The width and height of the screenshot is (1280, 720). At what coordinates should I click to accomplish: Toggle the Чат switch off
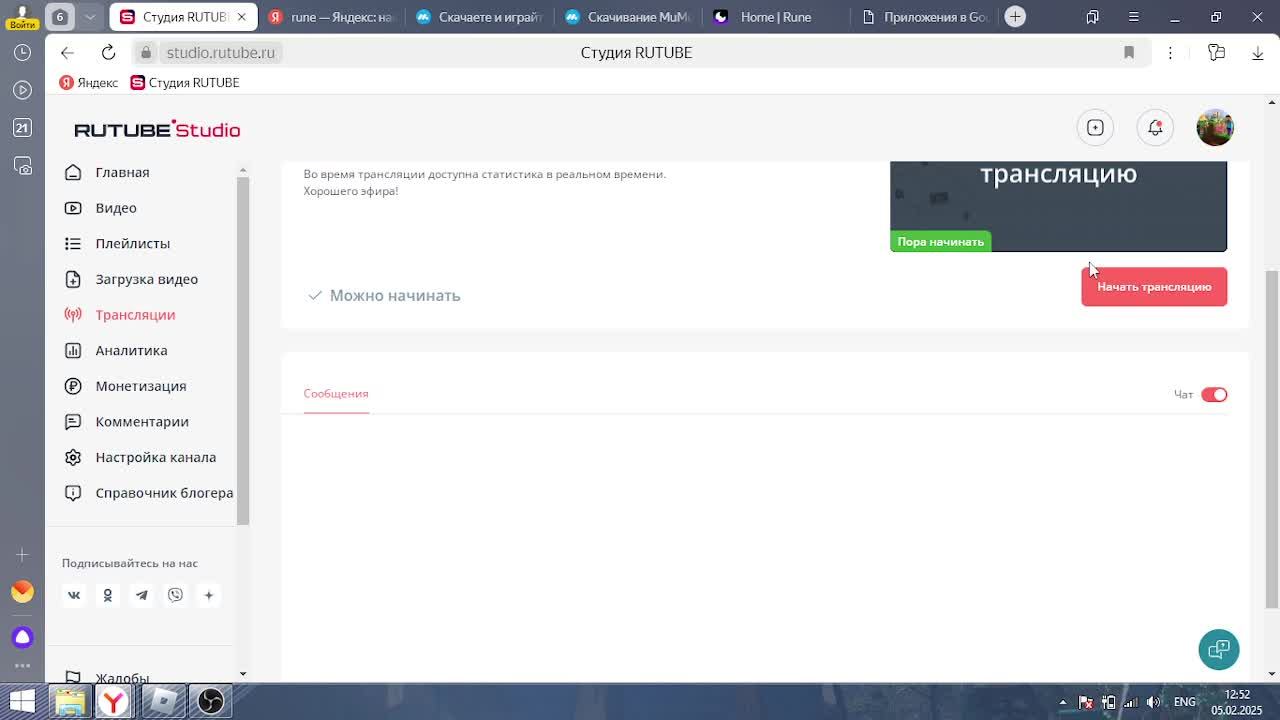click(x=1214, y=394)
